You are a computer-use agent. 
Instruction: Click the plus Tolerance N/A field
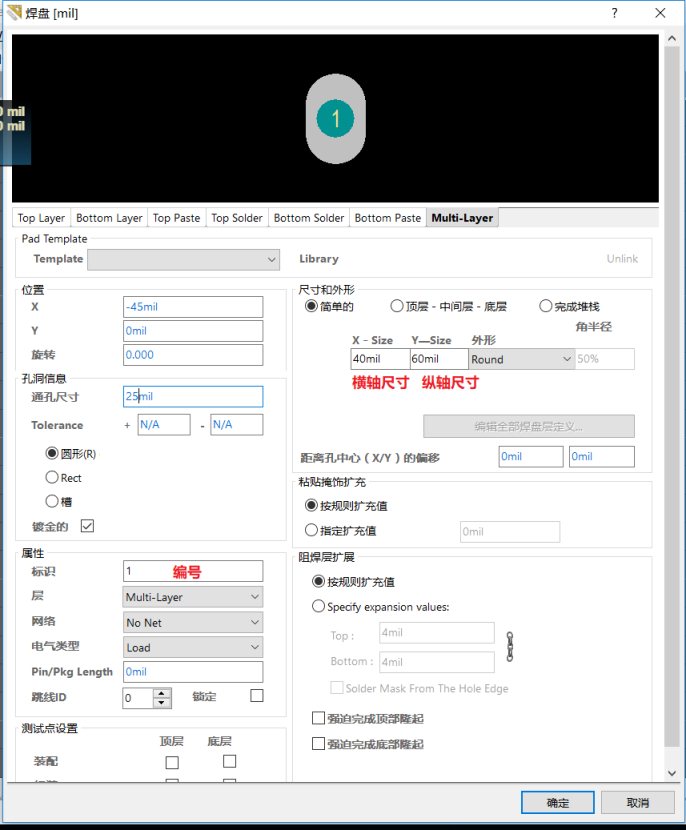pyautogui.click(x=164, y=425)
